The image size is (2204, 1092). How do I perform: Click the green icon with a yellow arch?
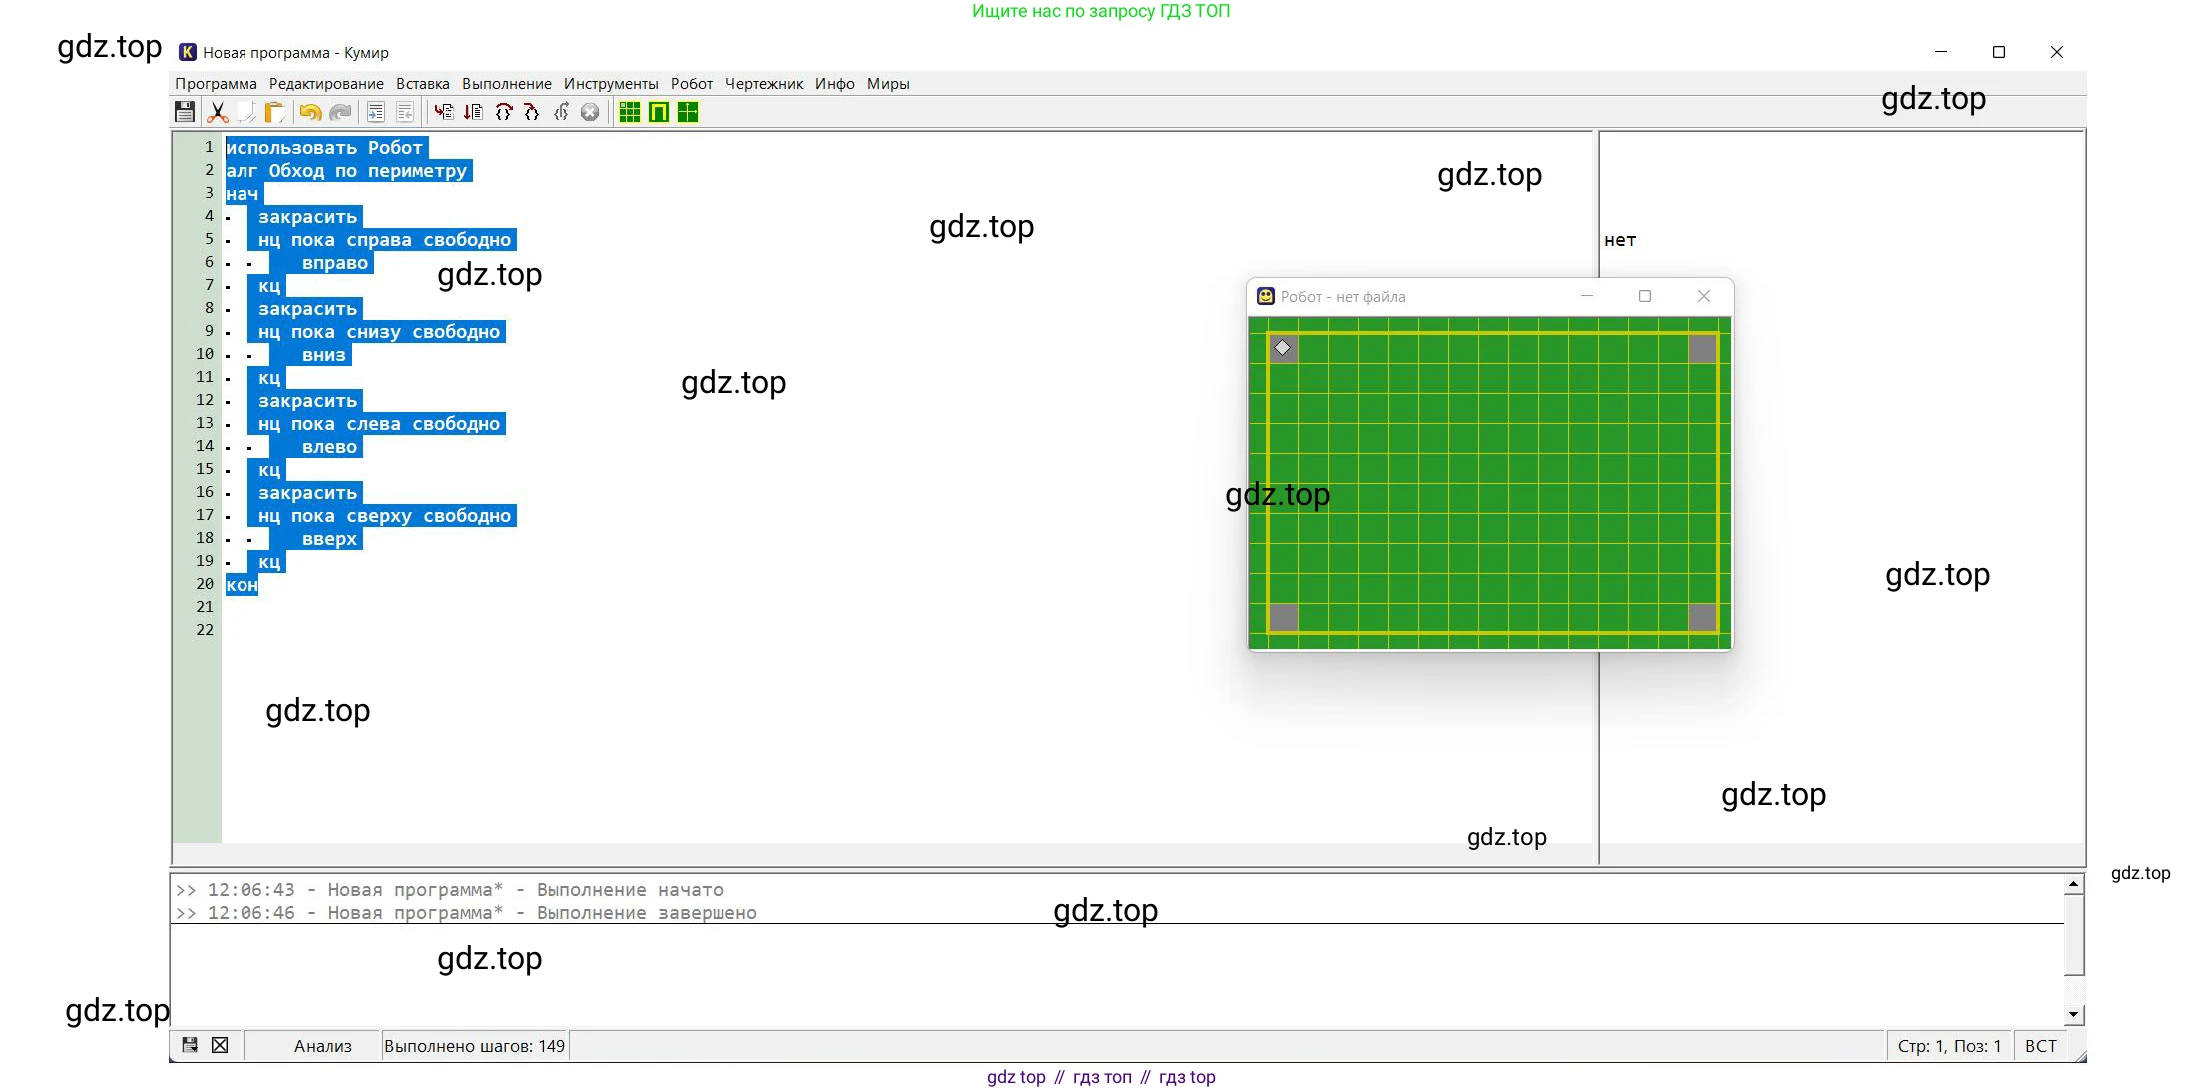(659, 112)
